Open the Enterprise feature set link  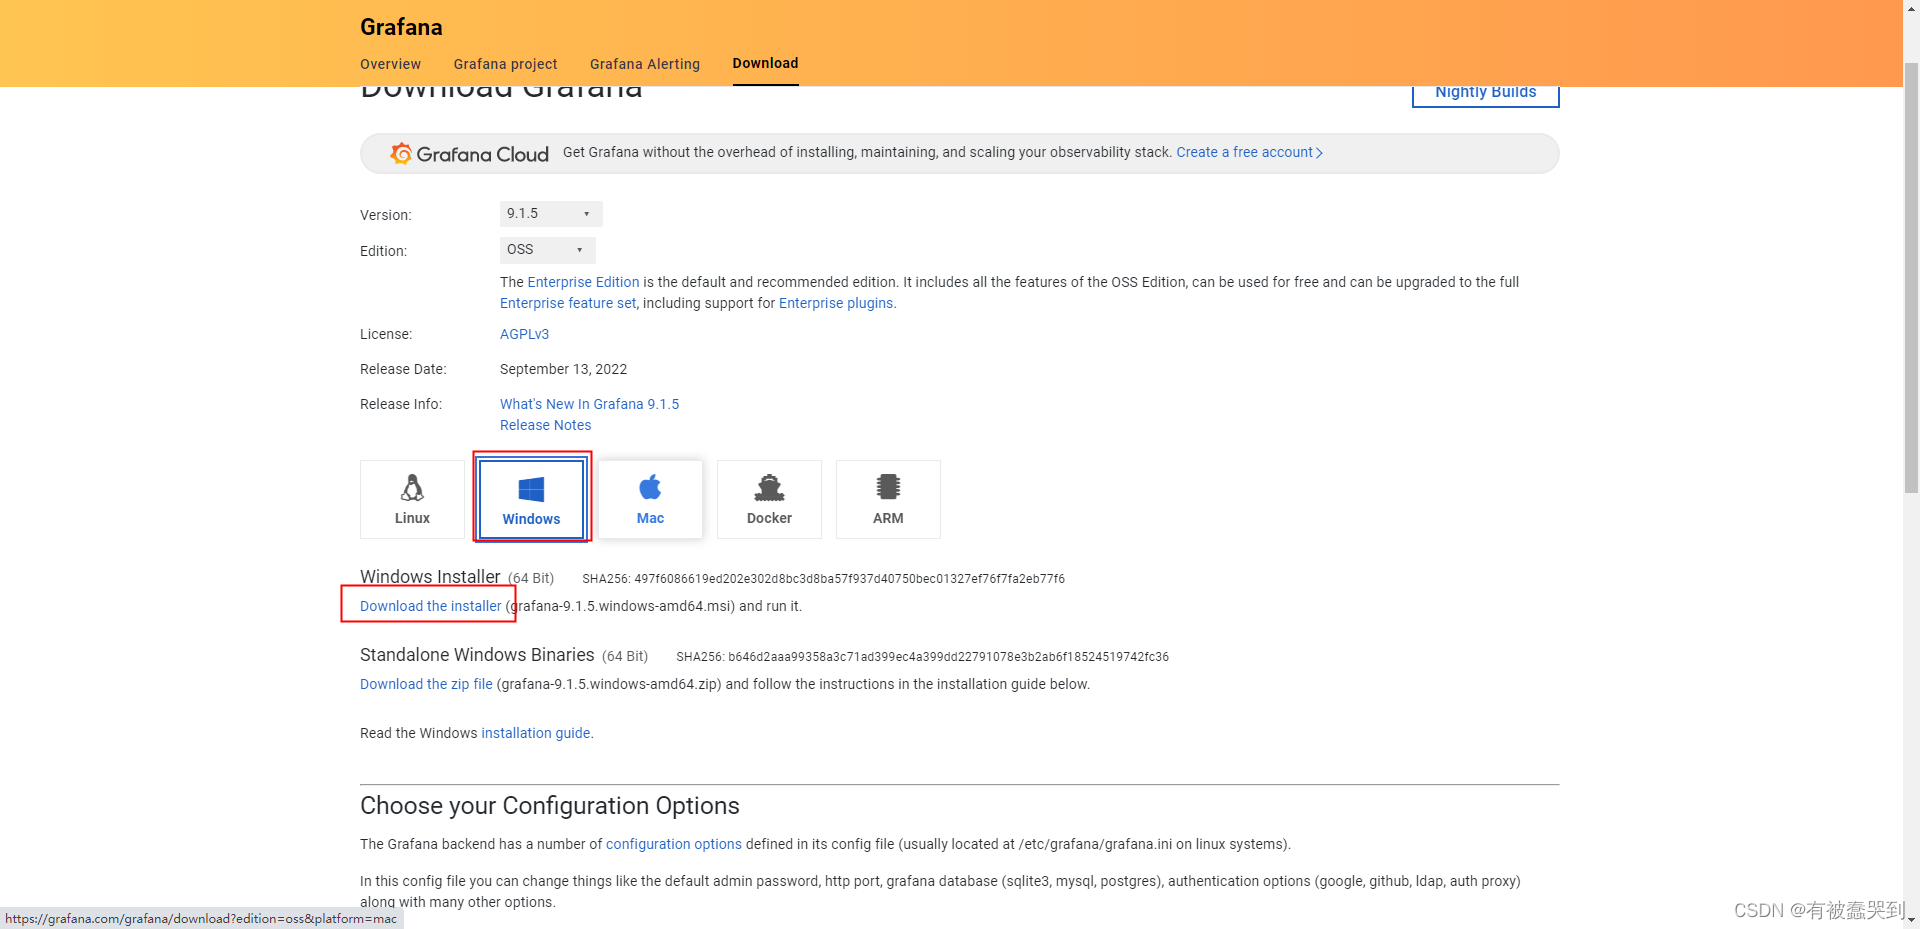click(568, 303)
